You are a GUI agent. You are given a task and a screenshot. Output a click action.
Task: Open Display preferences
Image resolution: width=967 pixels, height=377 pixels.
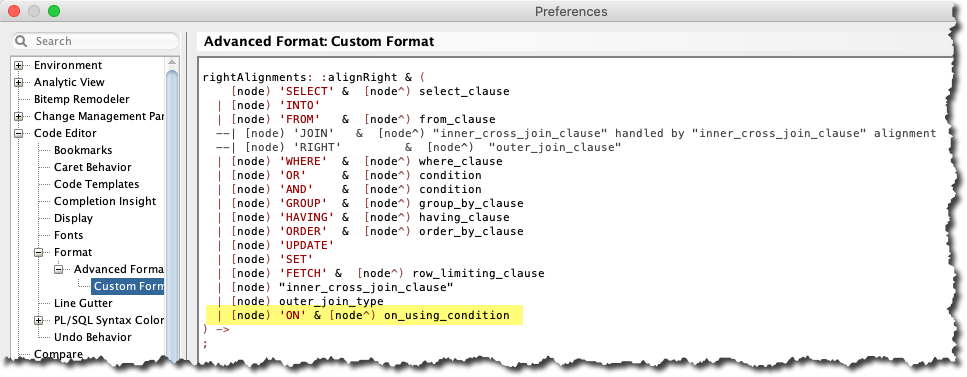coord(73,218)
